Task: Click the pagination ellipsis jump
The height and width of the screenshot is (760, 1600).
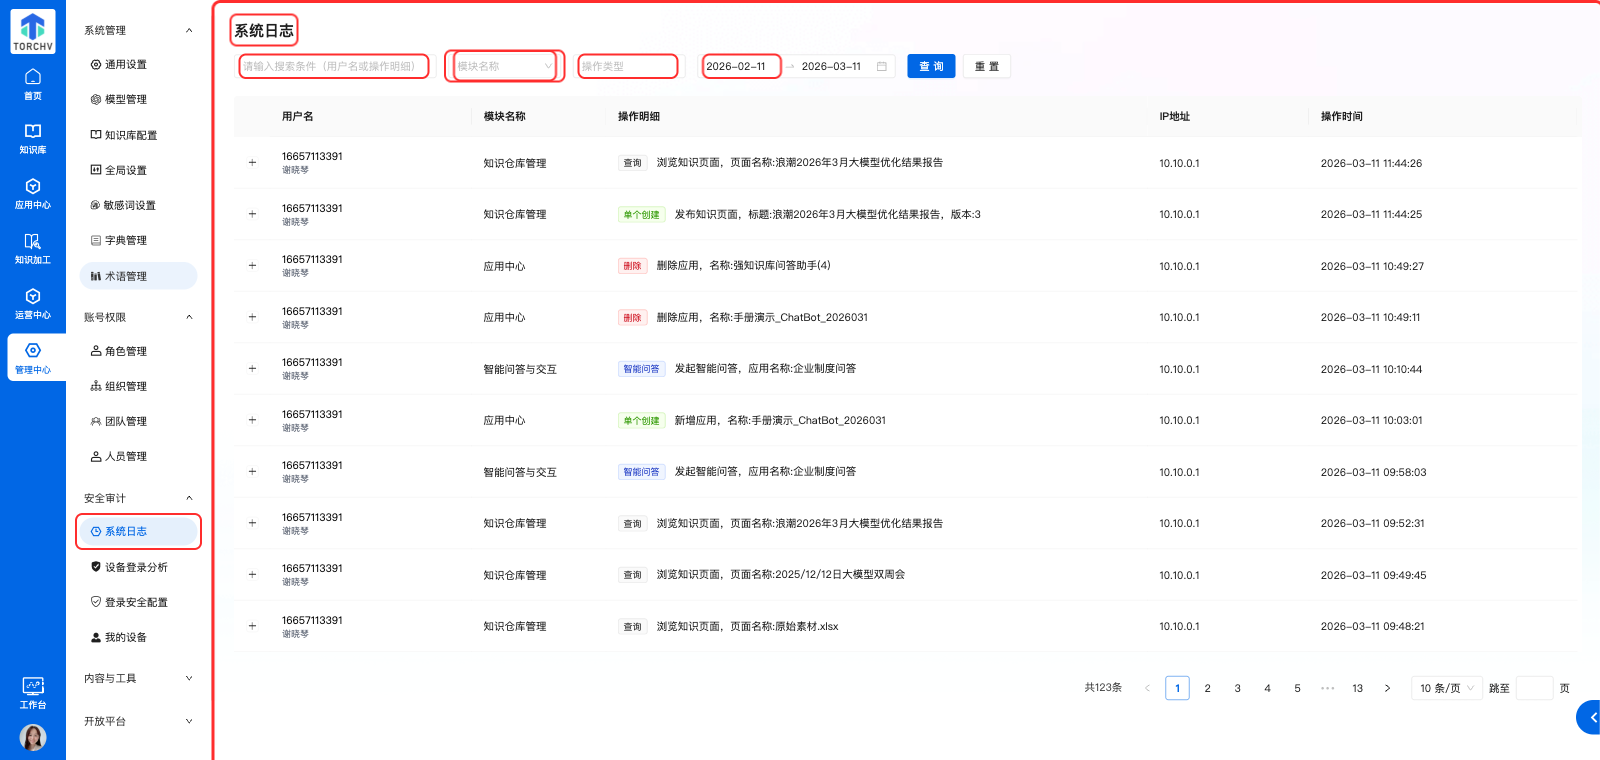Action: coord(1327,688)
